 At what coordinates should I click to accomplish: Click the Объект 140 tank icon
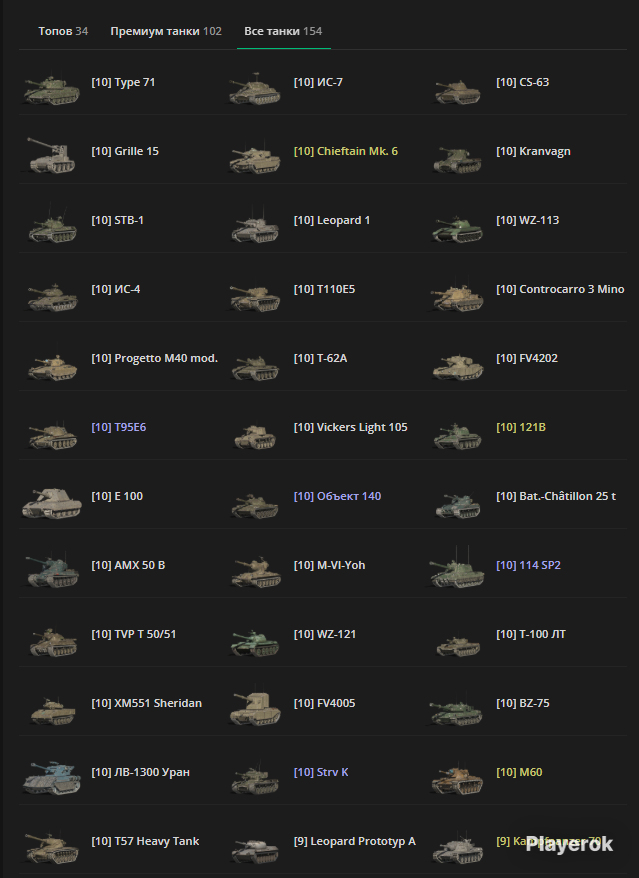[255, 505]
